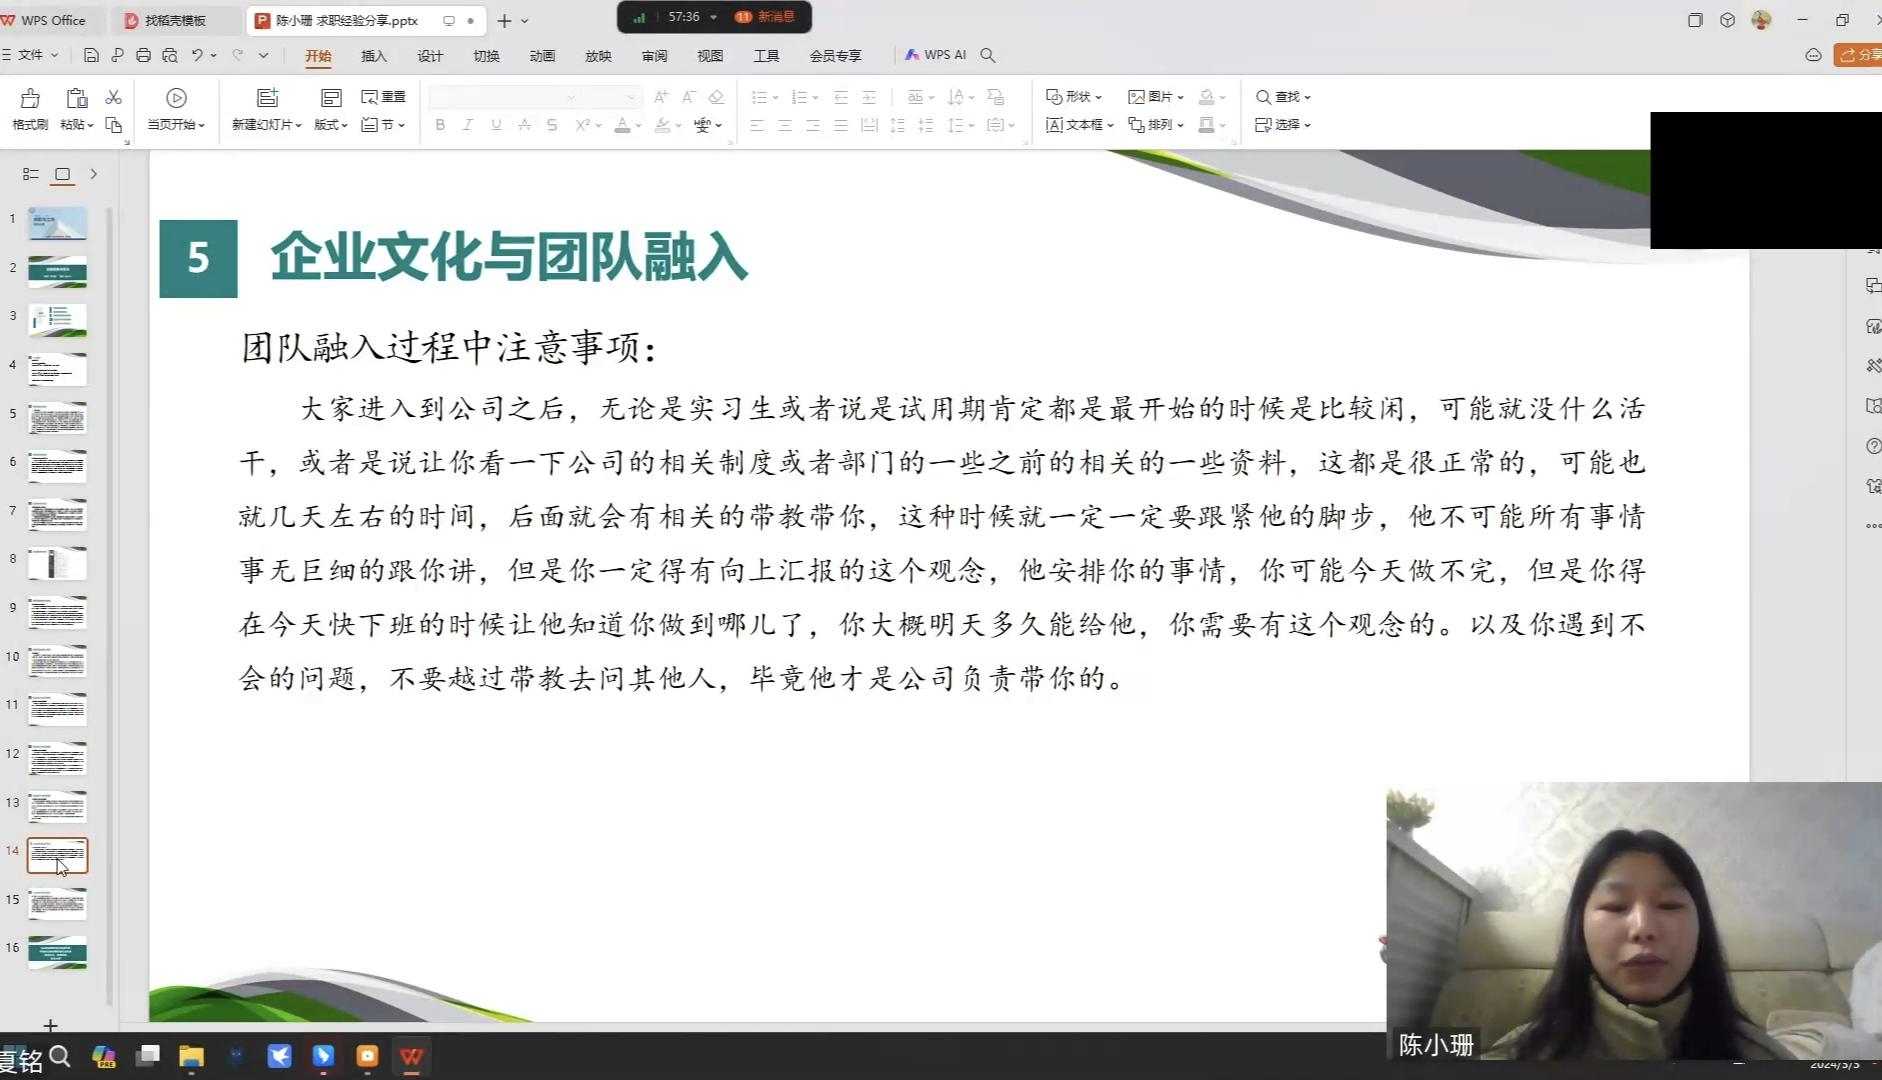The width and height of the screenshot is (1882, 1080).
Task: Click the Format Painter (格式刷) icon
Action: click(30, 98)
